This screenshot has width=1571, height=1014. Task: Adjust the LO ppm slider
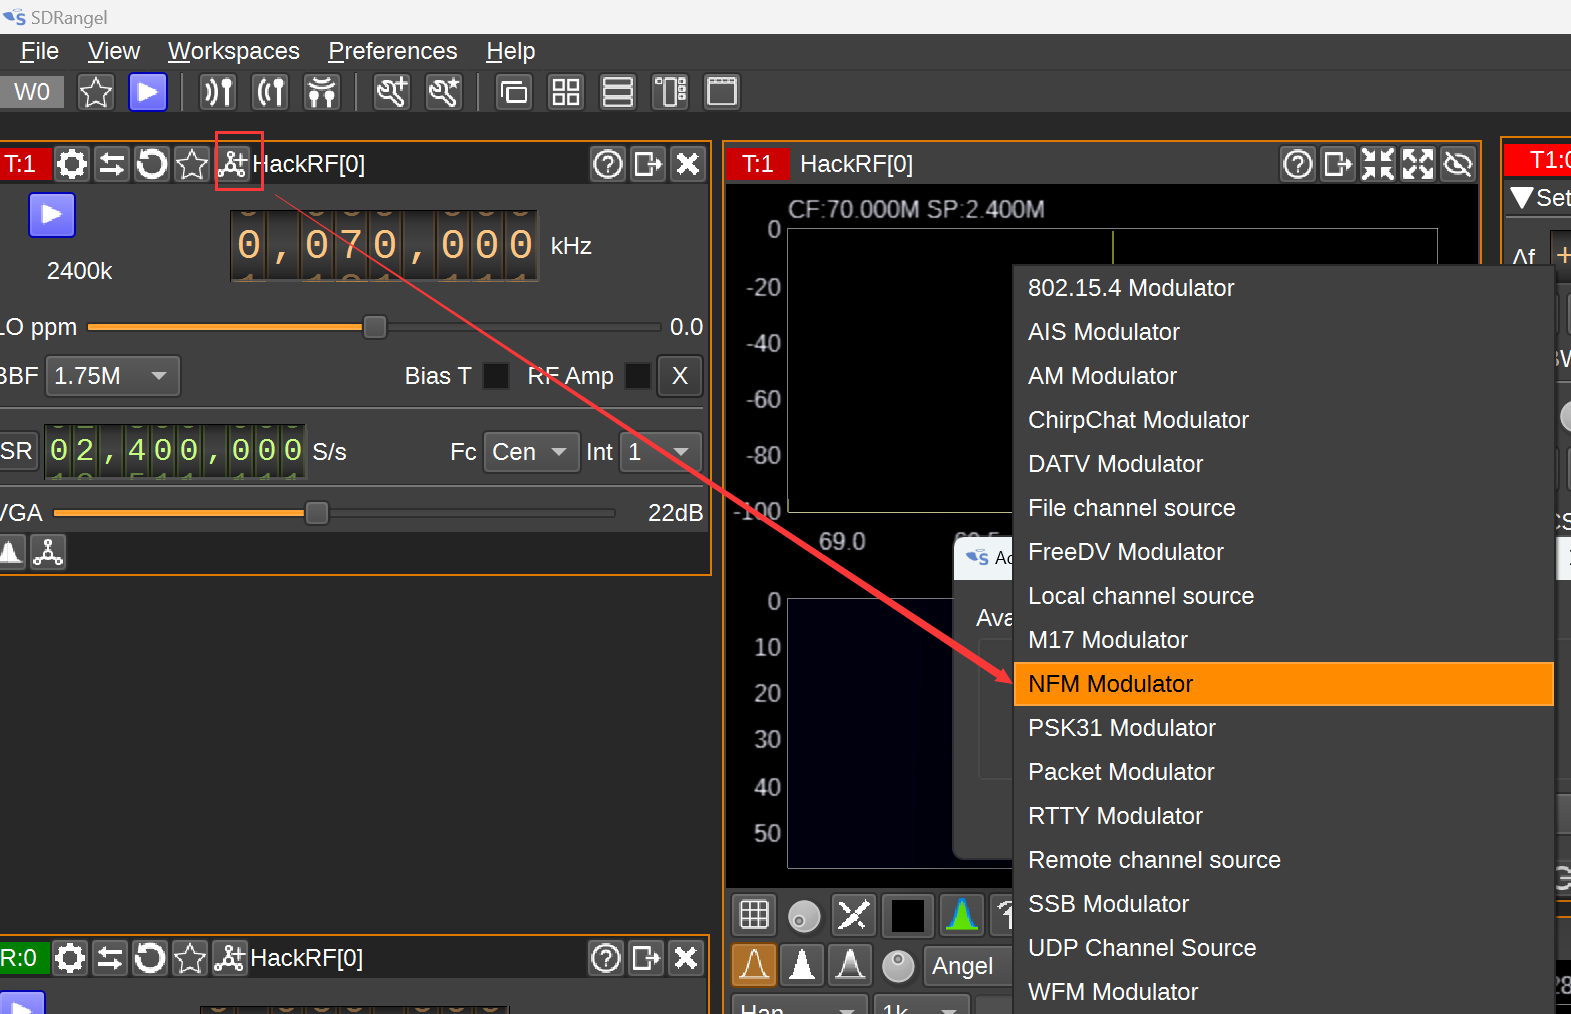(x=374, y=327)
